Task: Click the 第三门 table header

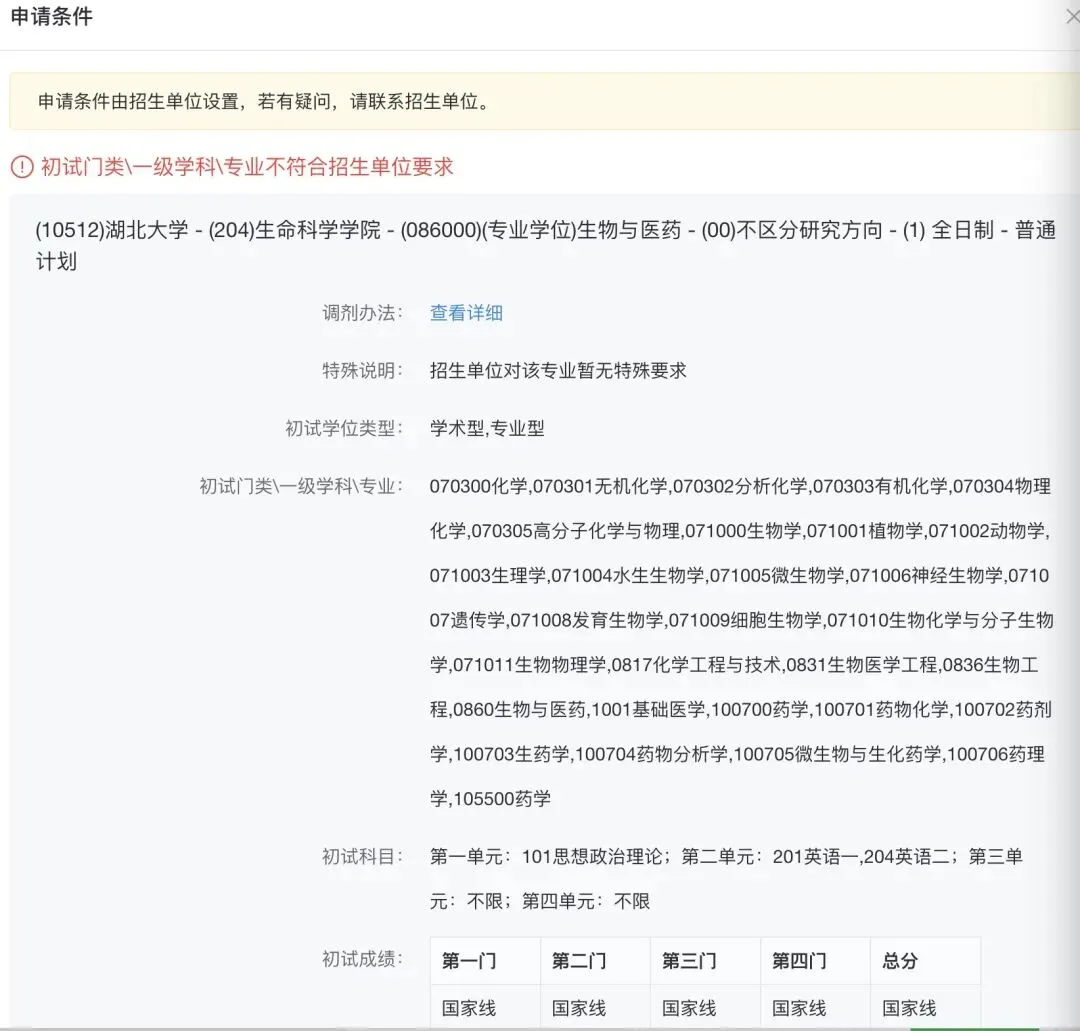Action: [x=706, y=961]
